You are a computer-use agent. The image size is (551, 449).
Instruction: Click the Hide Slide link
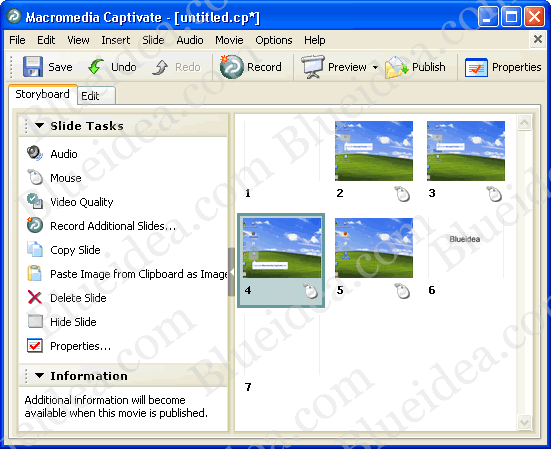[x=73, y=322]
